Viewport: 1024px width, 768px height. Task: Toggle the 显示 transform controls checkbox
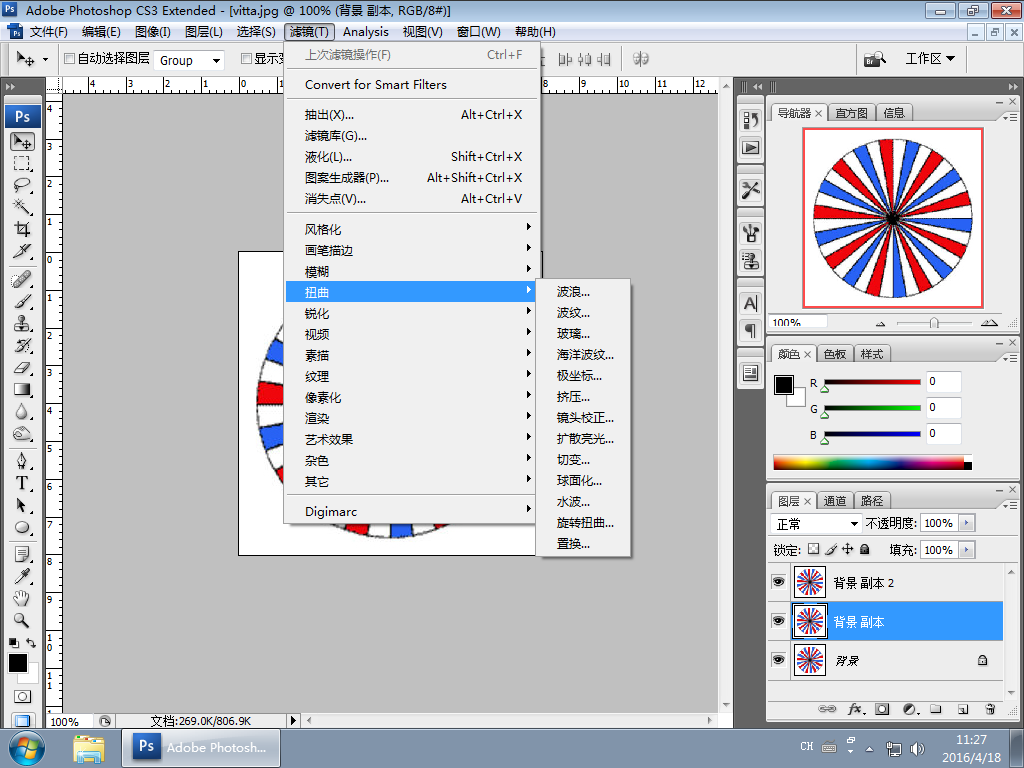[x=246, y=59]
